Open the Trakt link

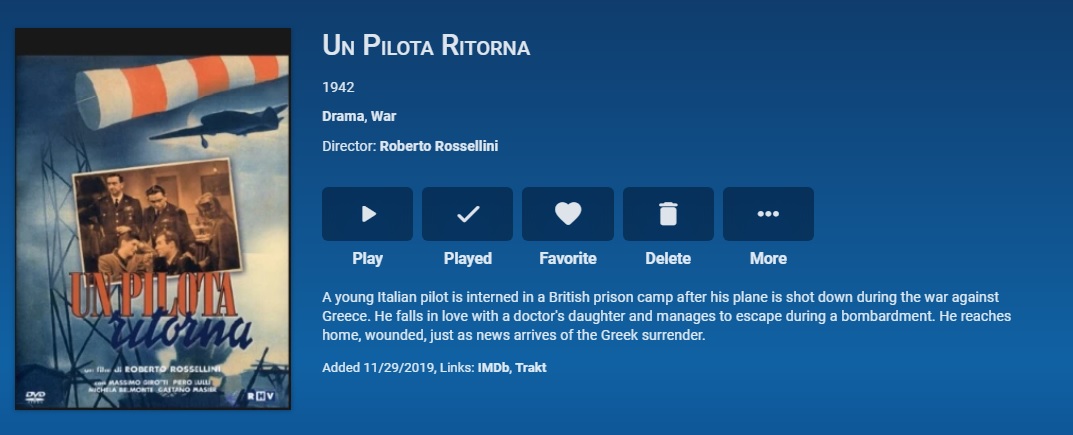531,367
